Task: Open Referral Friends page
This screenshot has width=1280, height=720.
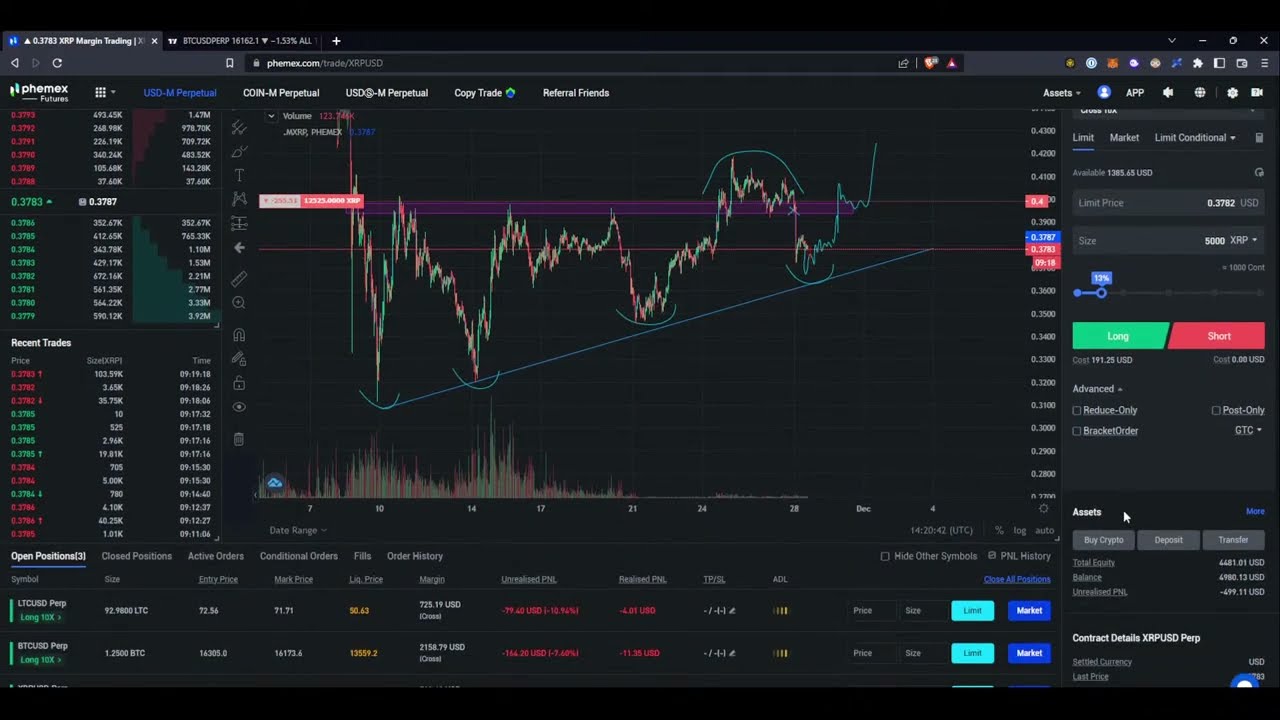Action: tap(576, 93)
